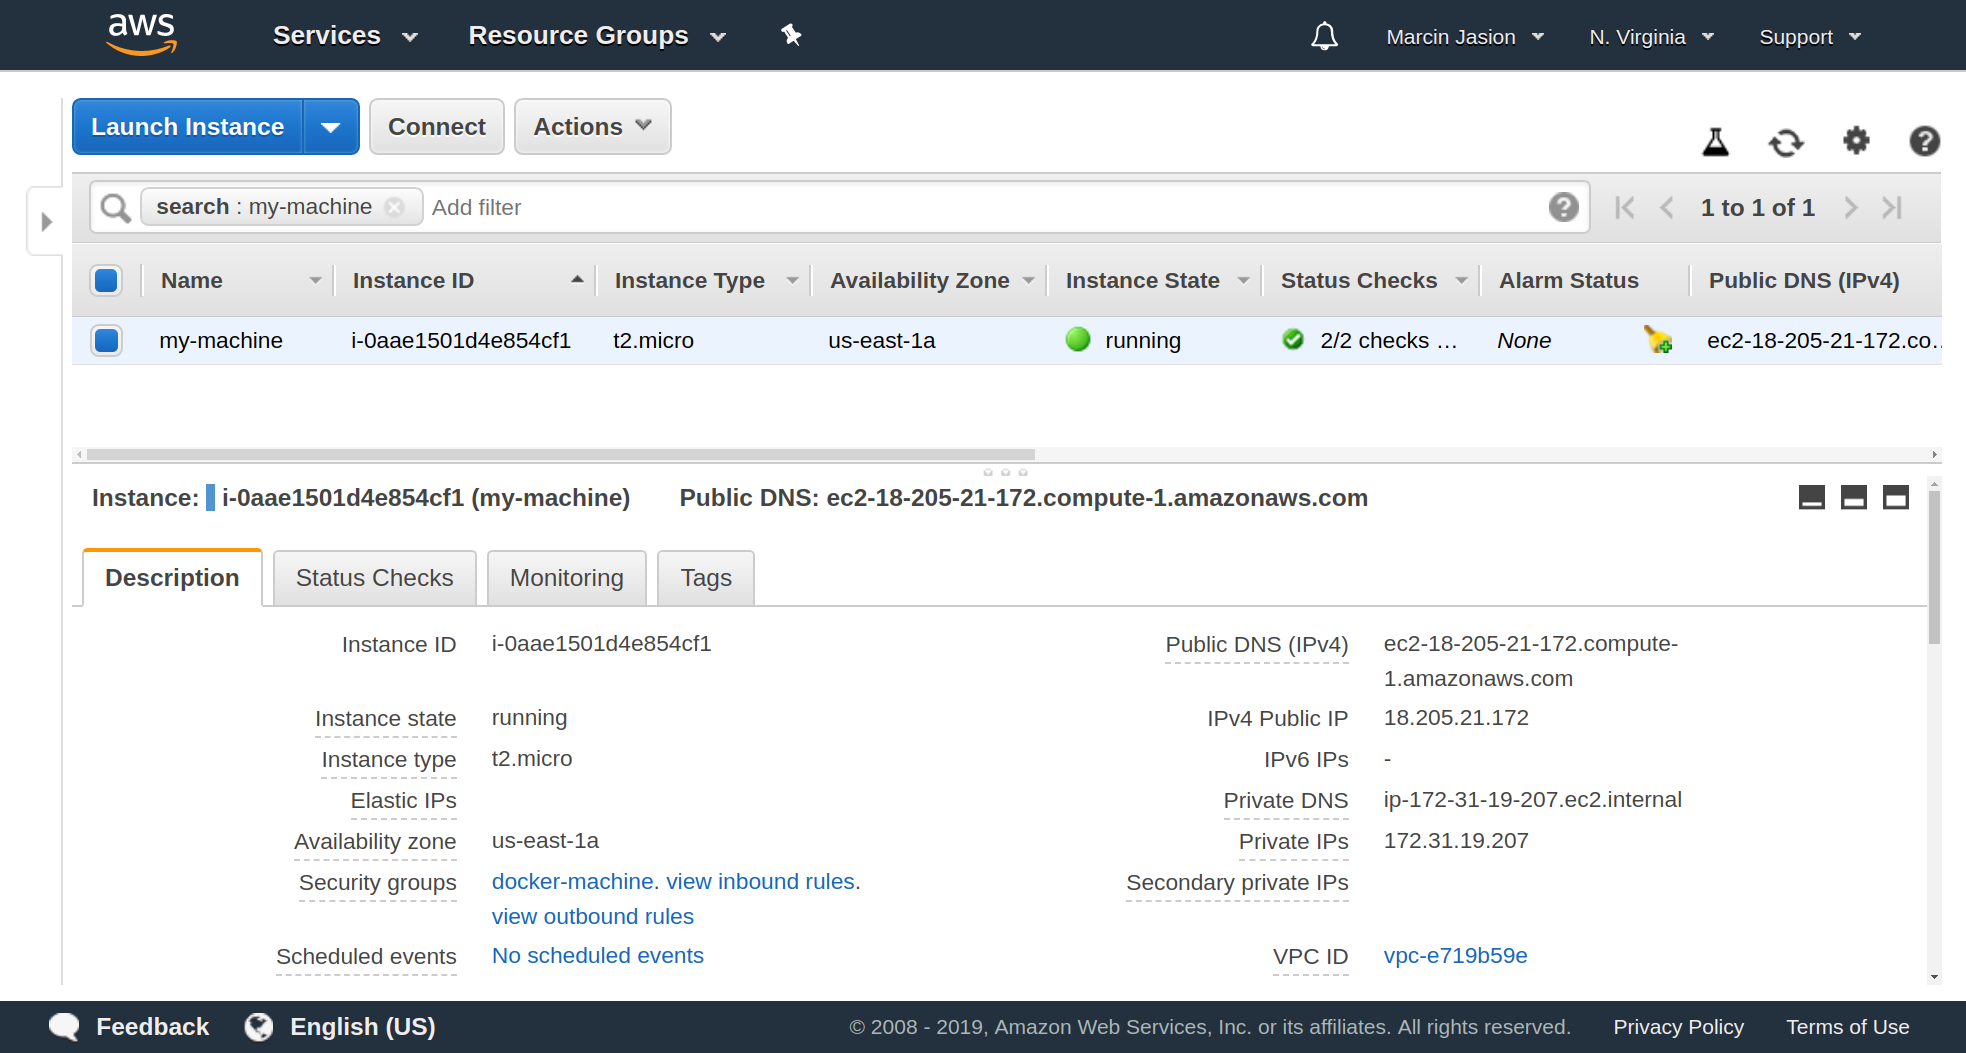Remove the my-machine search filter

click(x=395, y=207)
